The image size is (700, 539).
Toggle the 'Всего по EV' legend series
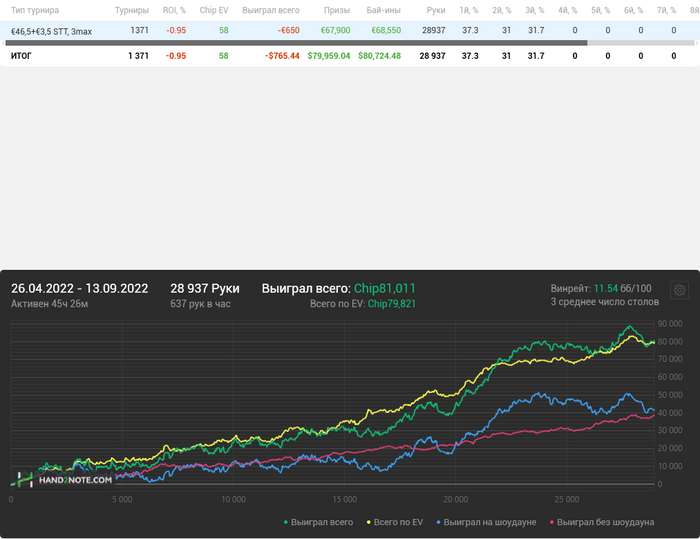(x=395, y=522)
